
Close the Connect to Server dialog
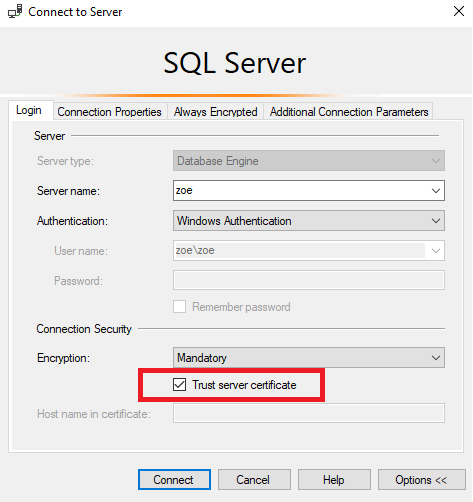point(459,11)
